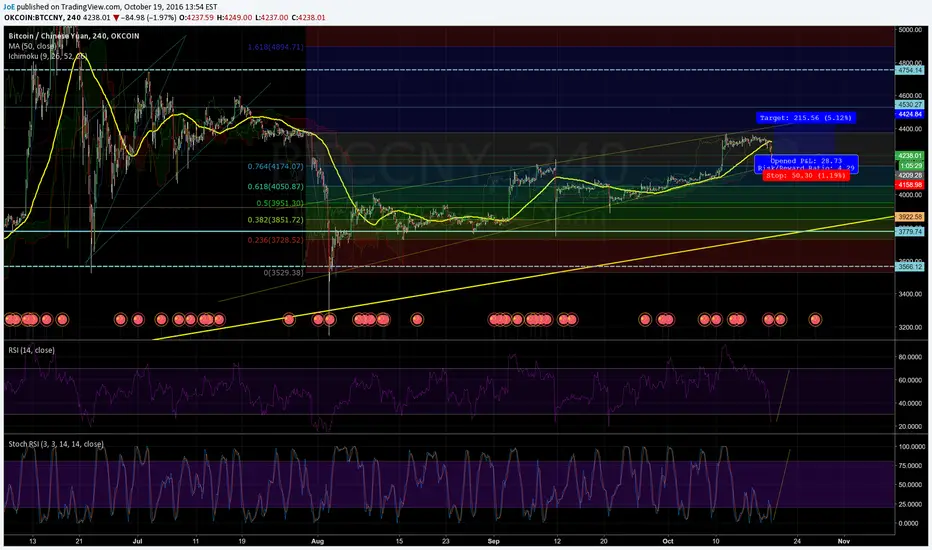
Task: Click the lone red marker below mid-August
Action: coord(417,319)
